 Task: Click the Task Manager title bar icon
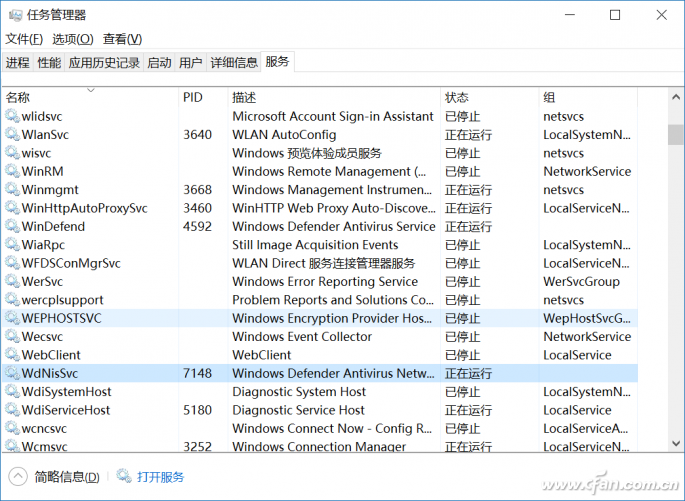[15, 15]
